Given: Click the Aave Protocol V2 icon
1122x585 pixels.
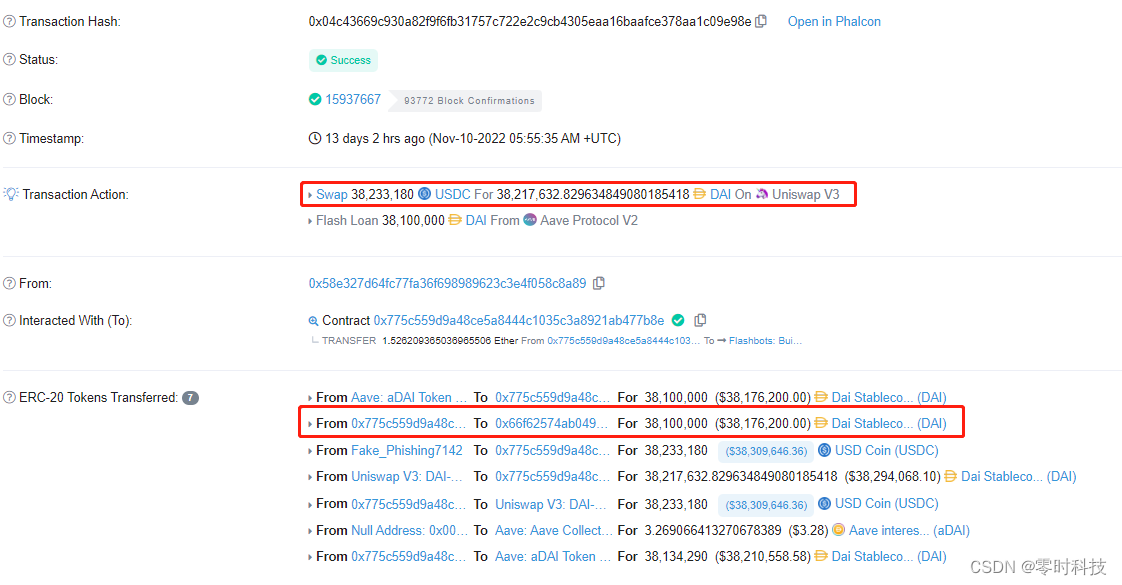Looking at the screenshot, I should (x=530, y=220).
